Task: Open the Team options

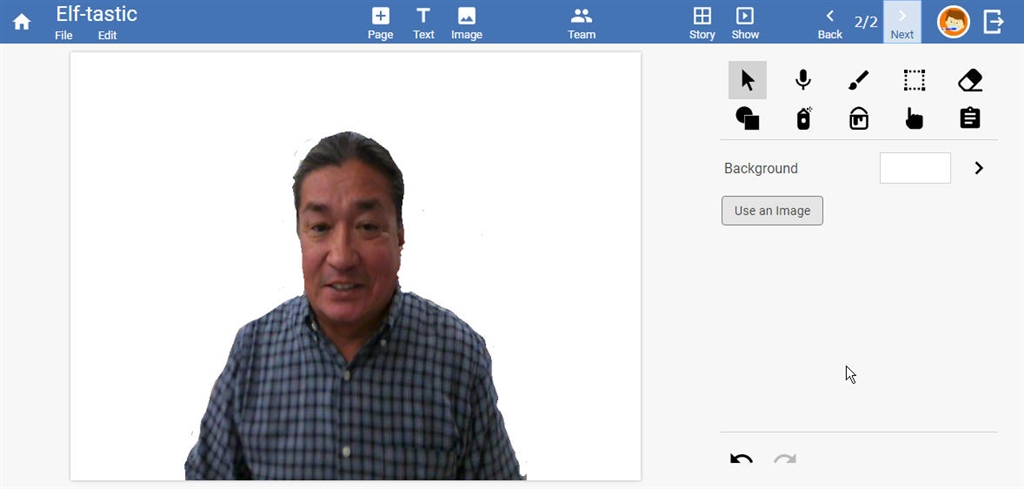Action: point(581,24)
